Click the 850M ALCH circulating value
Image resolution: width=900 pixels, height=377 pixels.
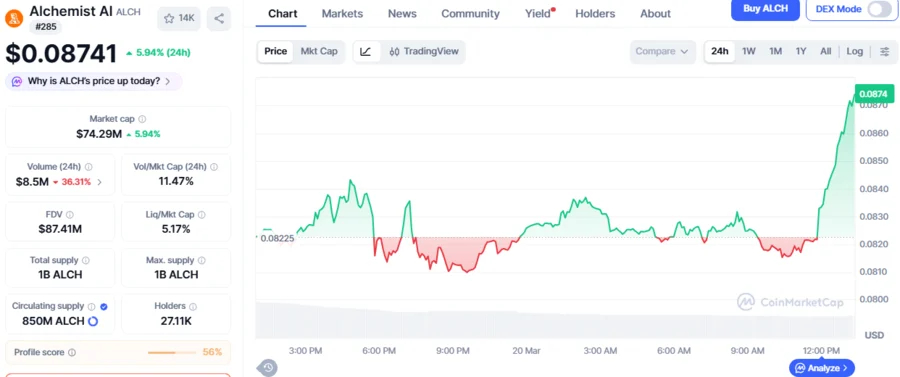[53, 321]
